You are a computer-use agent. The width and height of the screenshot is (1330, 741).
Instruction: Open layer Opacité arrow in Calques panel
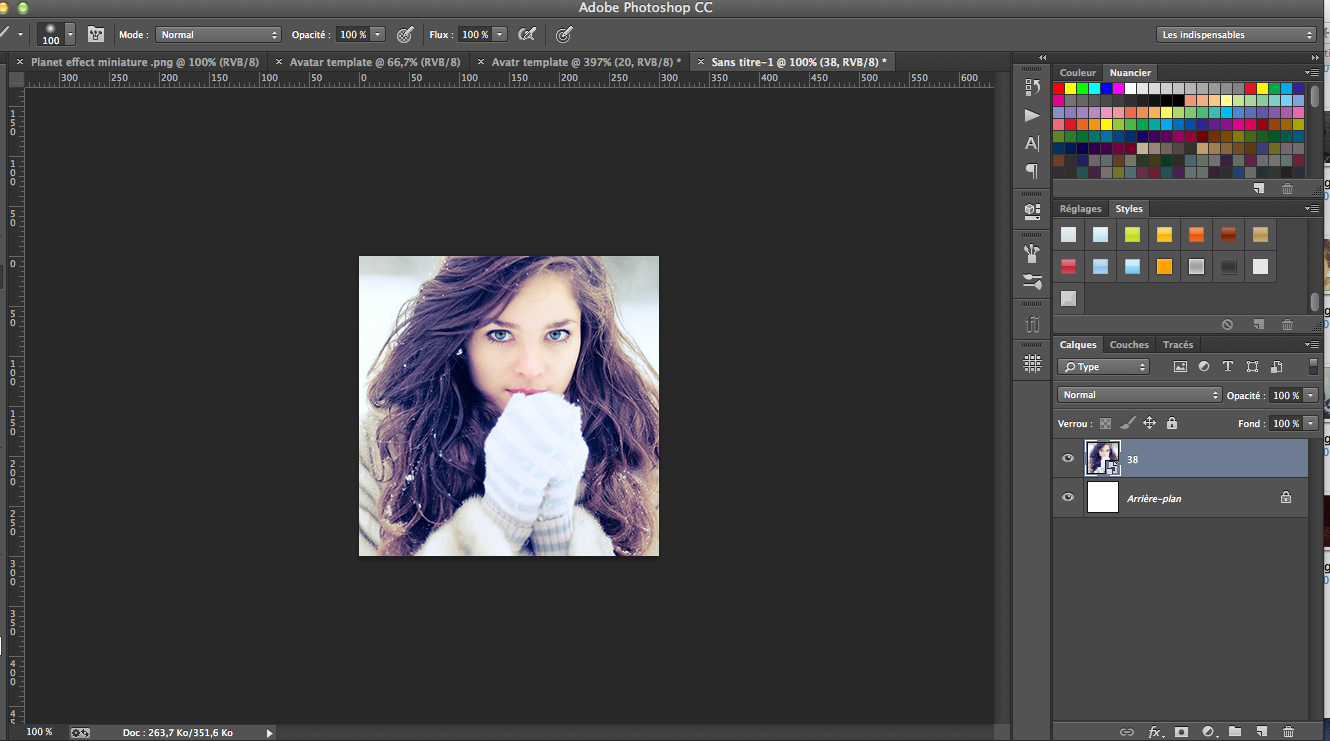1310,395
